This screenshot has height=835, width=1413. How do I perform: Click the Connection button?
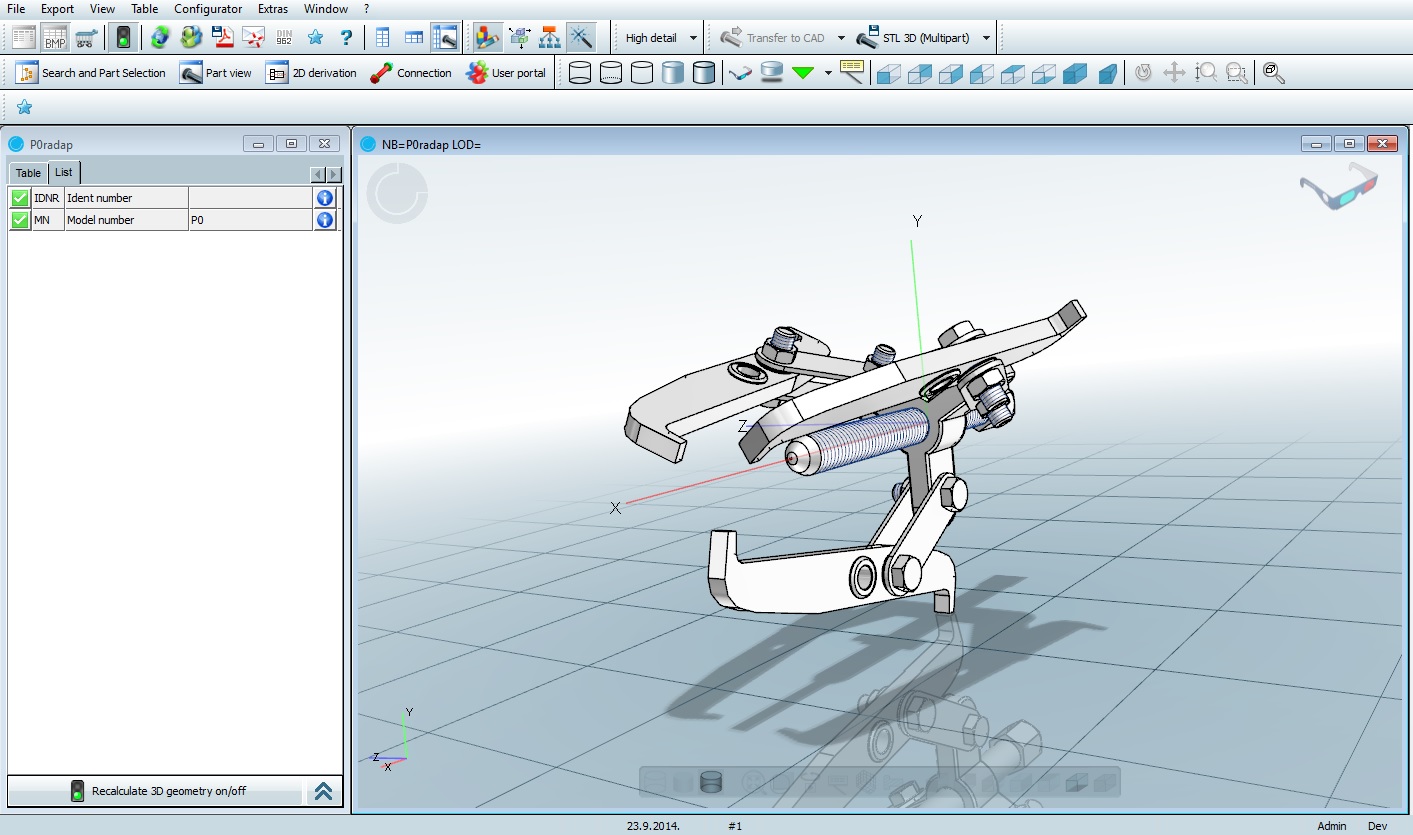pyautogui.click(x=411, y=73)
